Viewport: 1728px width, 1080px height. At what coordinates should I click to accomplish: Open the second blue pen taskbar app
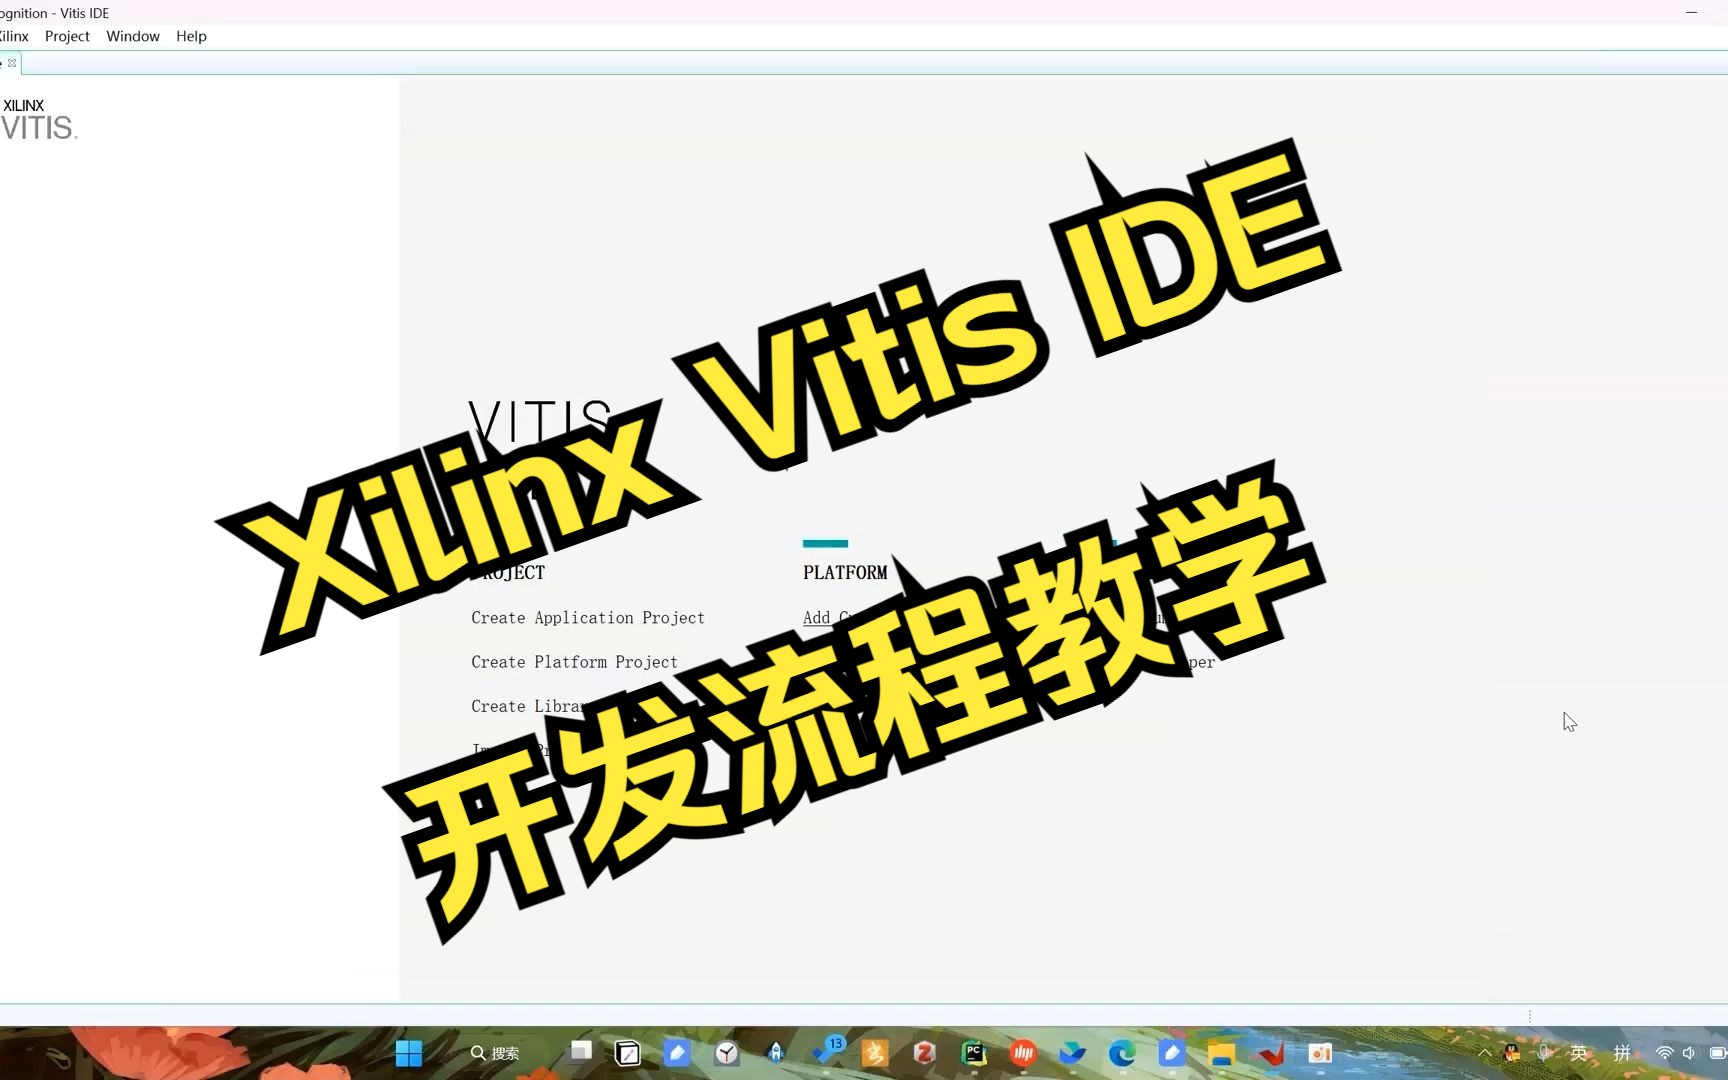click(x=1172, y=1053)
